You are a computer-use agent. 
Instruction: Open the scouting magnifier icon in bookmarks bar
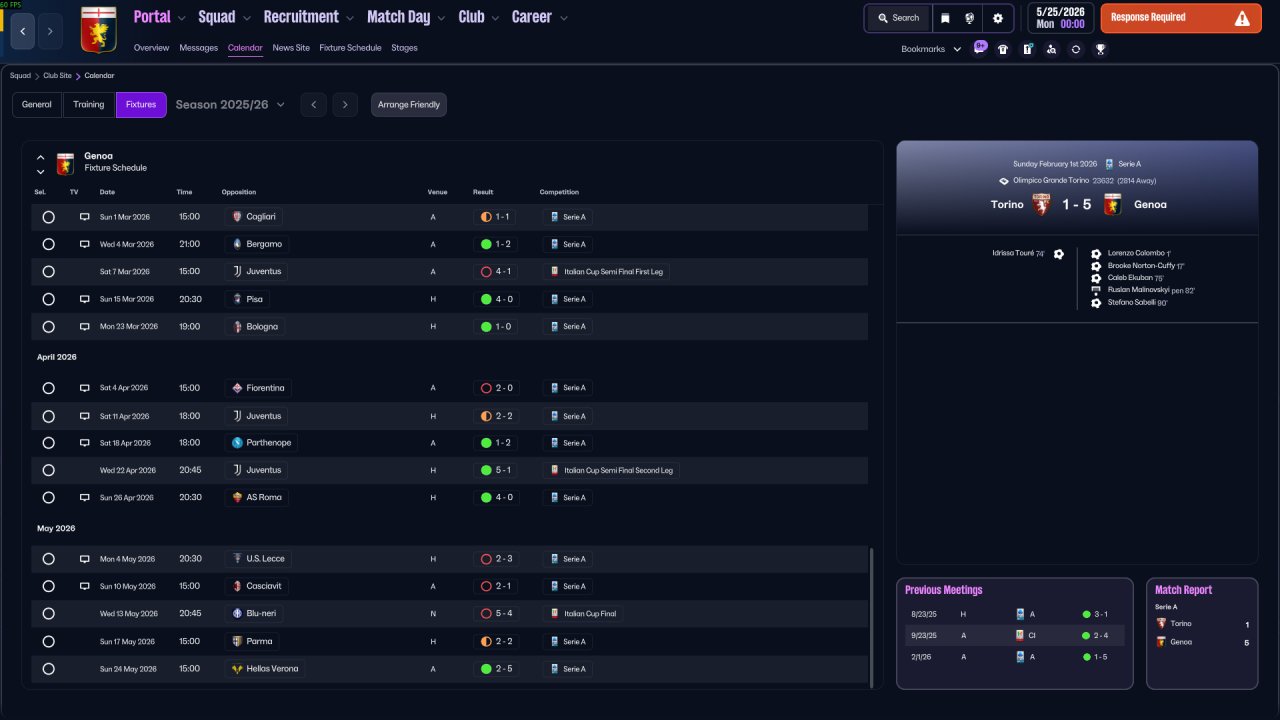(x=1051, y=49)
